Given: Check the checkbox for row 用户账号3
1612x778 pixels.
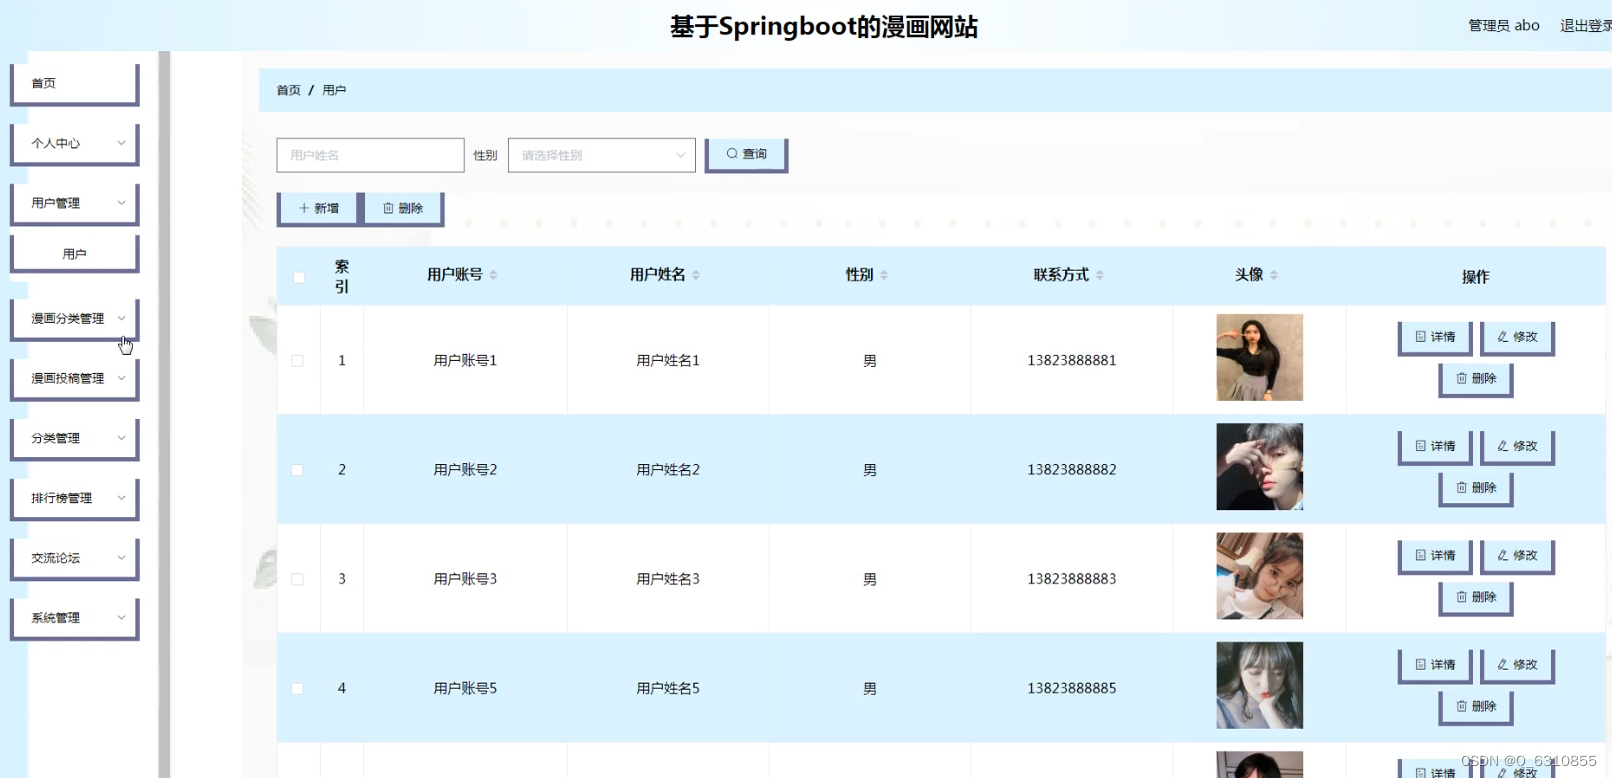Looking at the screenshot, I should (297, 579).
